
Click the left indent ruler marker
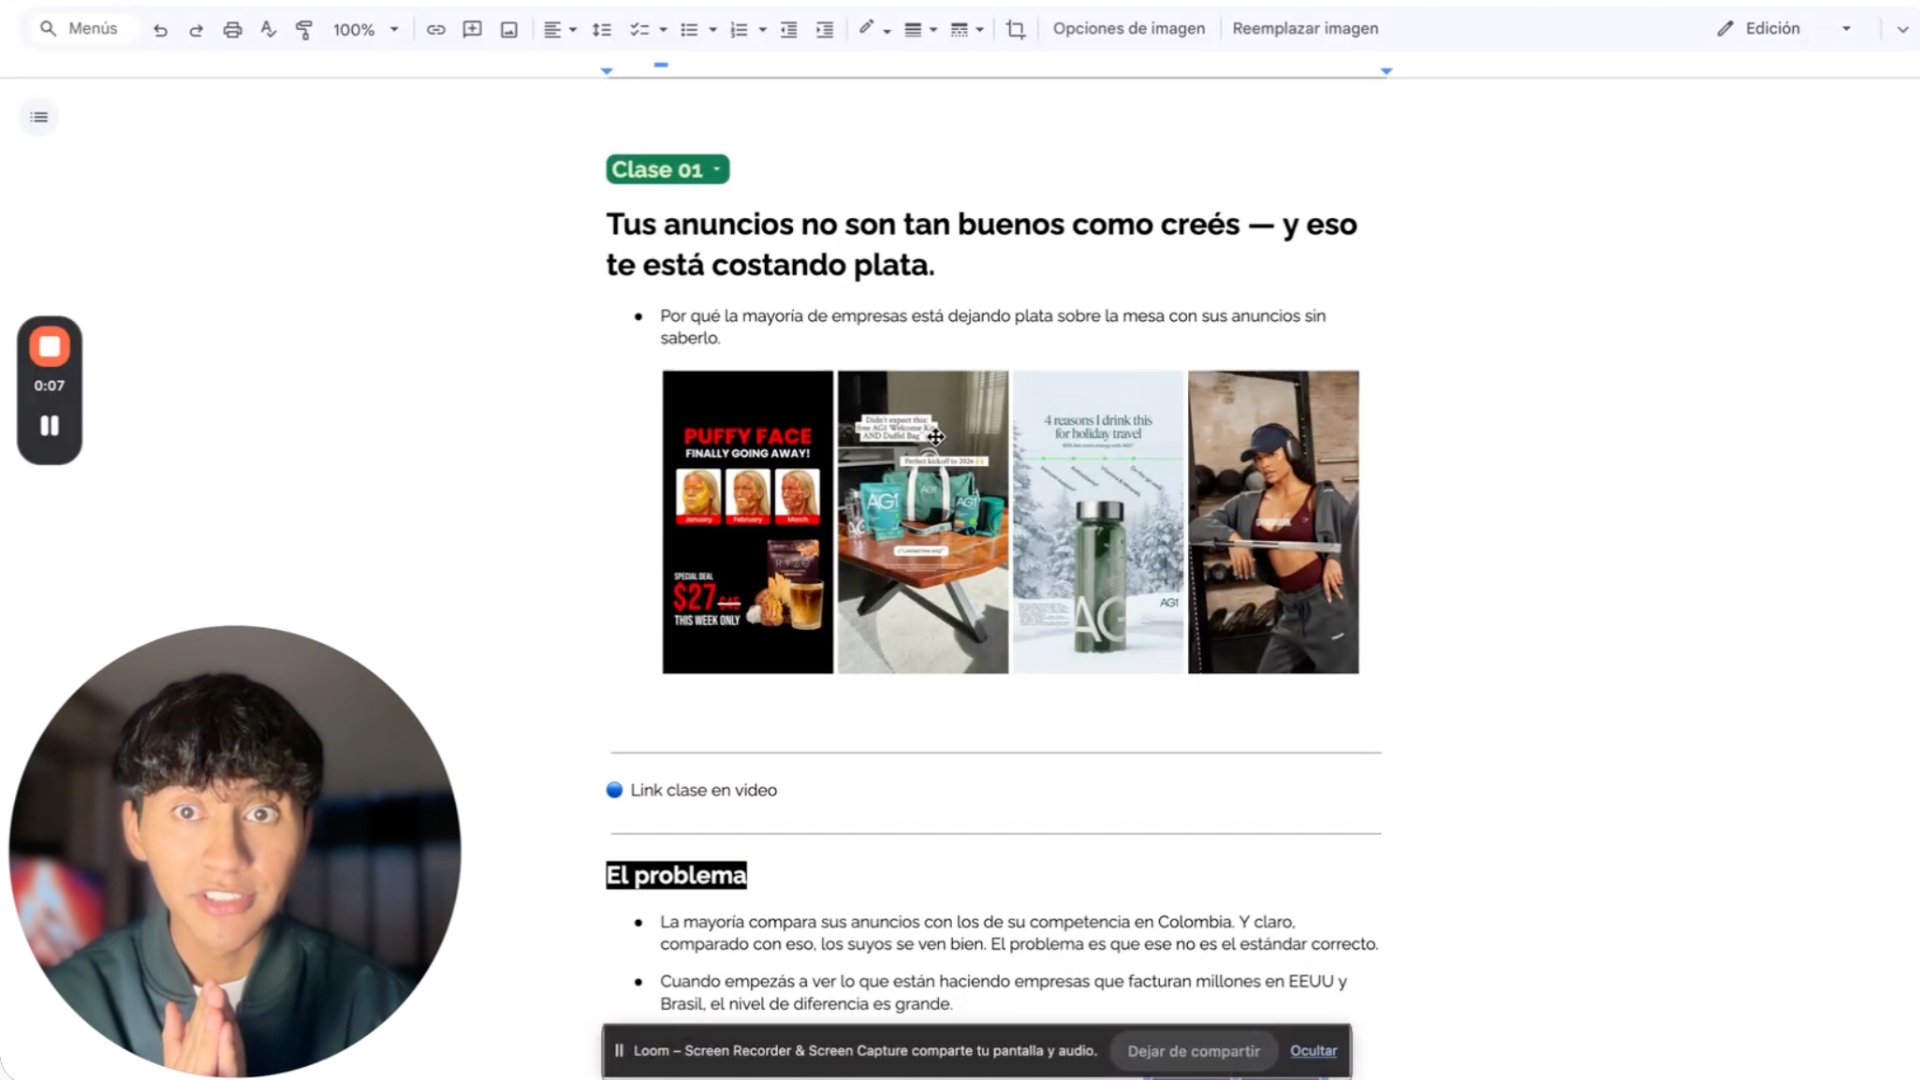pos(607,71)
